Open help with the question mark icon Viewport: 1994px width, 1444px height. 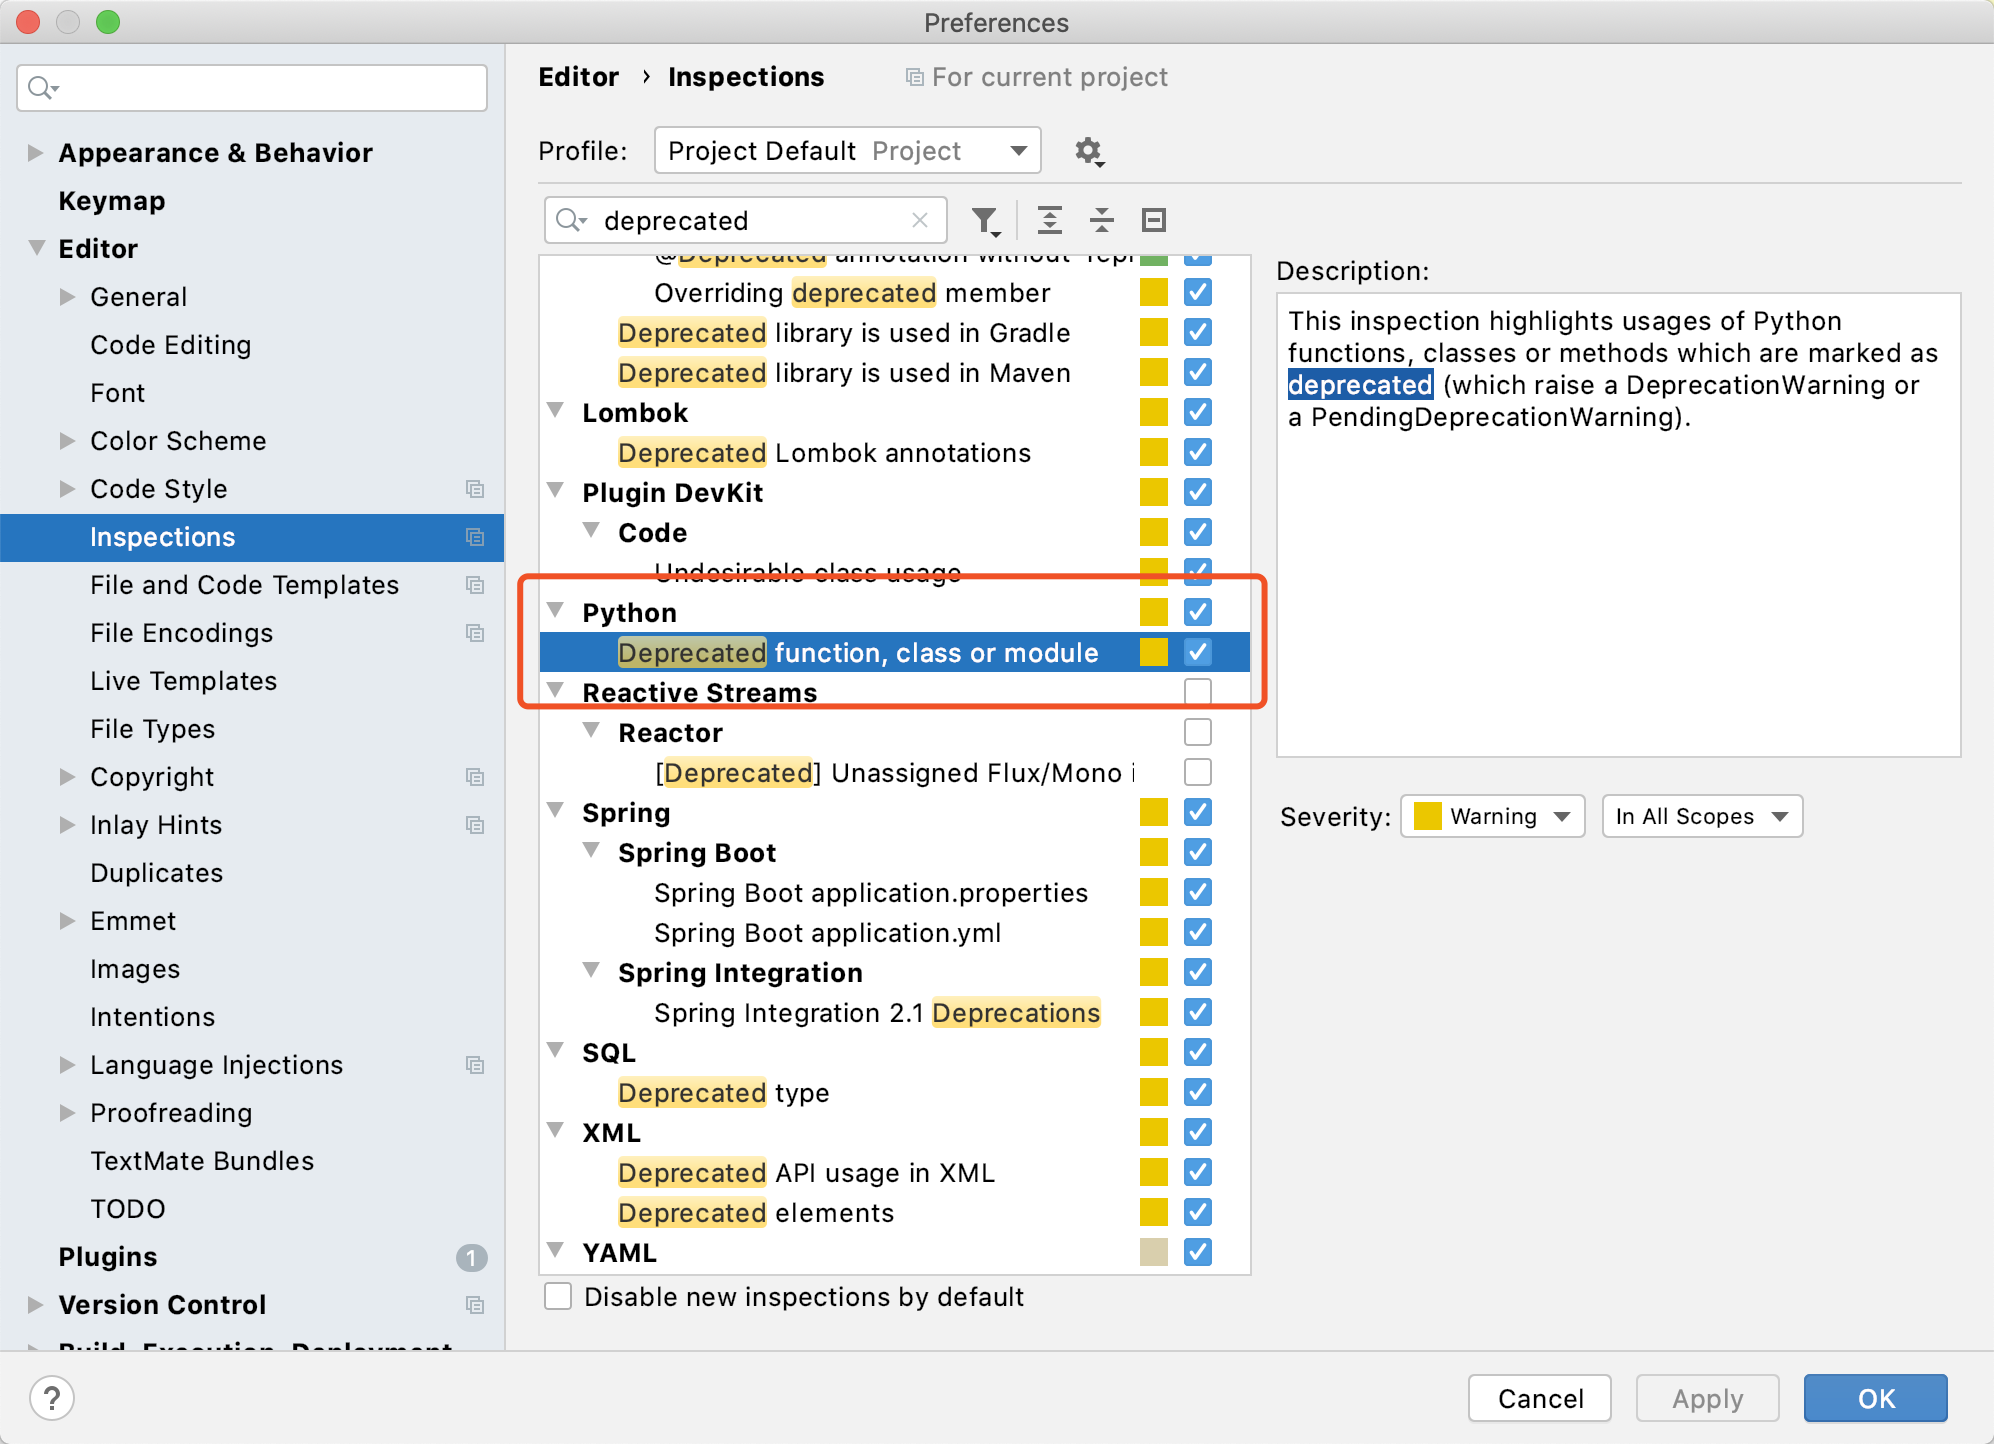(52, 1397)
